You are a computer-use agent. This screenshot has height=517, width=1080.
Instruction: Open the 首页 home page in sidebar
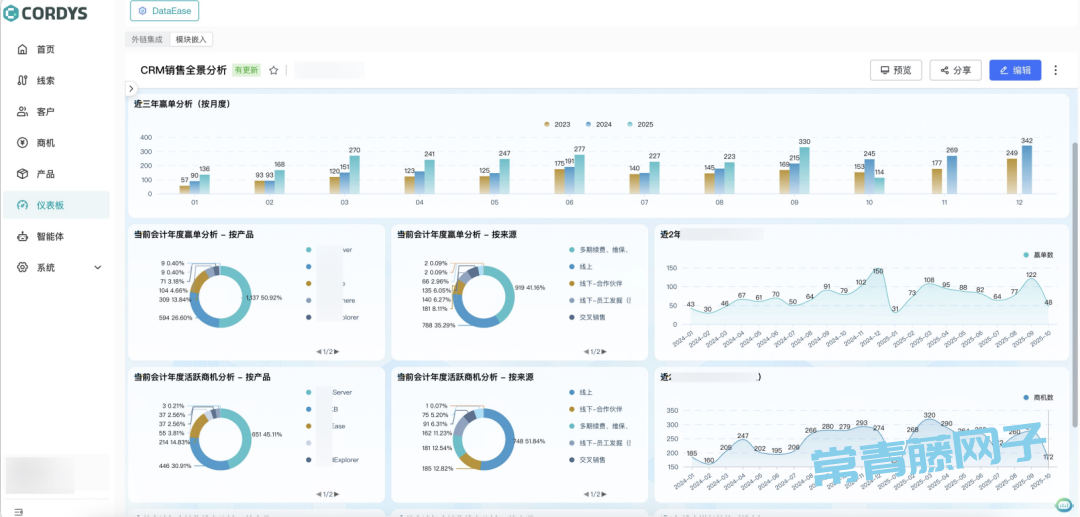coord(45,49)
